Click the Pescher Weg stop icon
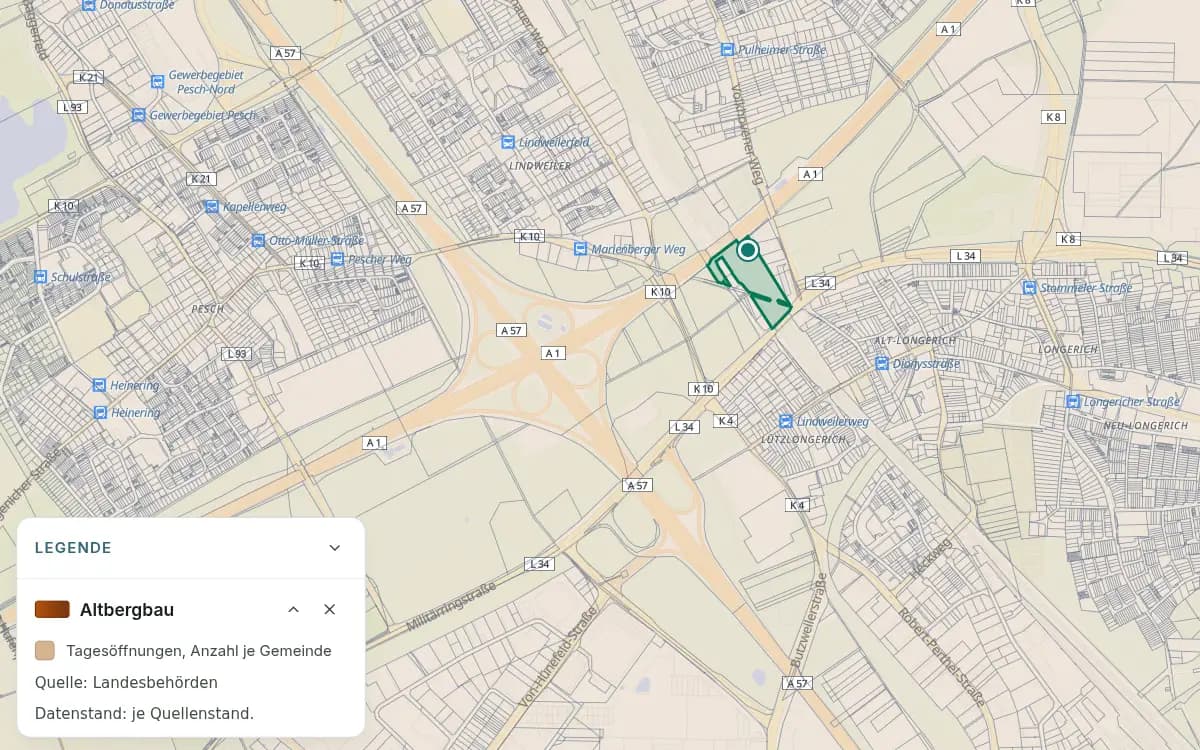The width and height of the screenshot is (1200, 750). tap(337, 259)
